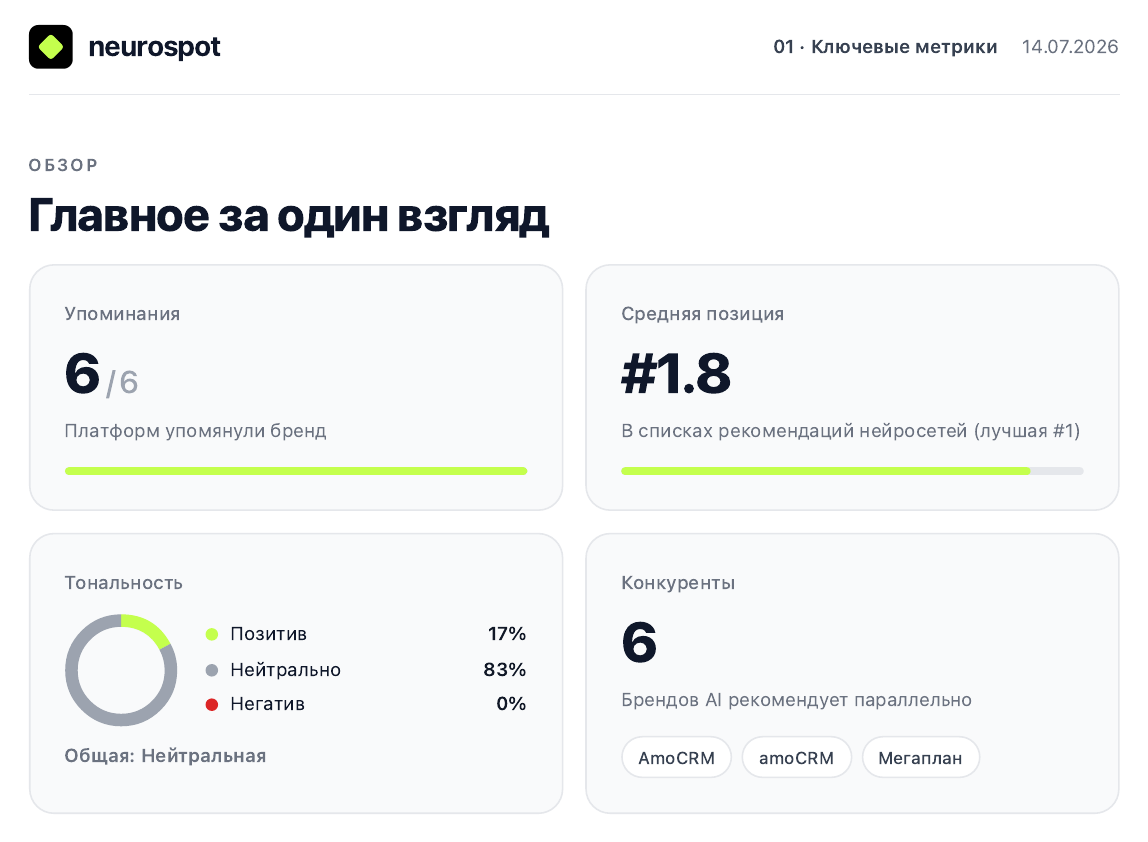Click the date 14.07.2026

pyautogui.click(x=1070, y=47)
